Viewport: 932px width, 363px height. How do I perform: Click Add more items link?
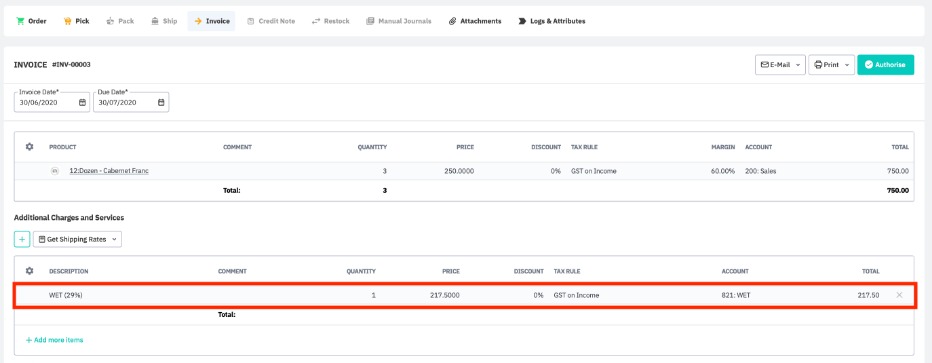pos(54,340)
